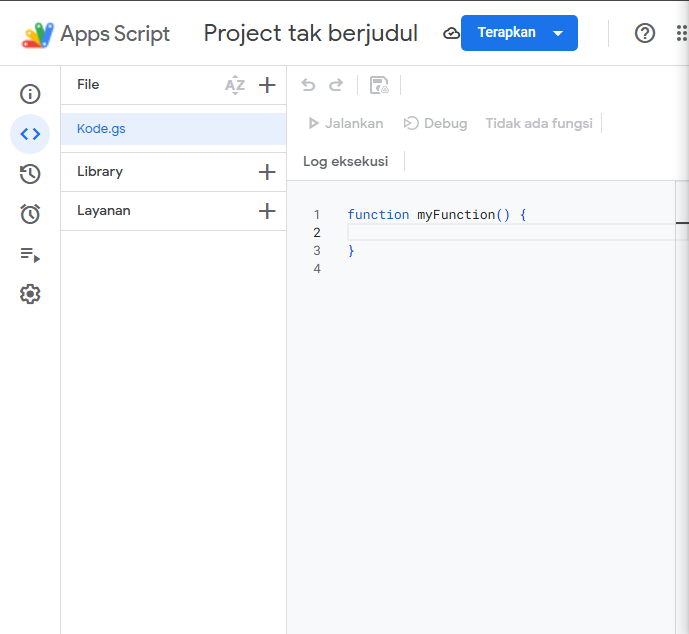This screenshot has width=689, height=634.
Task: Sort files alphabetically with AZ icon
Action: [235, 85]
